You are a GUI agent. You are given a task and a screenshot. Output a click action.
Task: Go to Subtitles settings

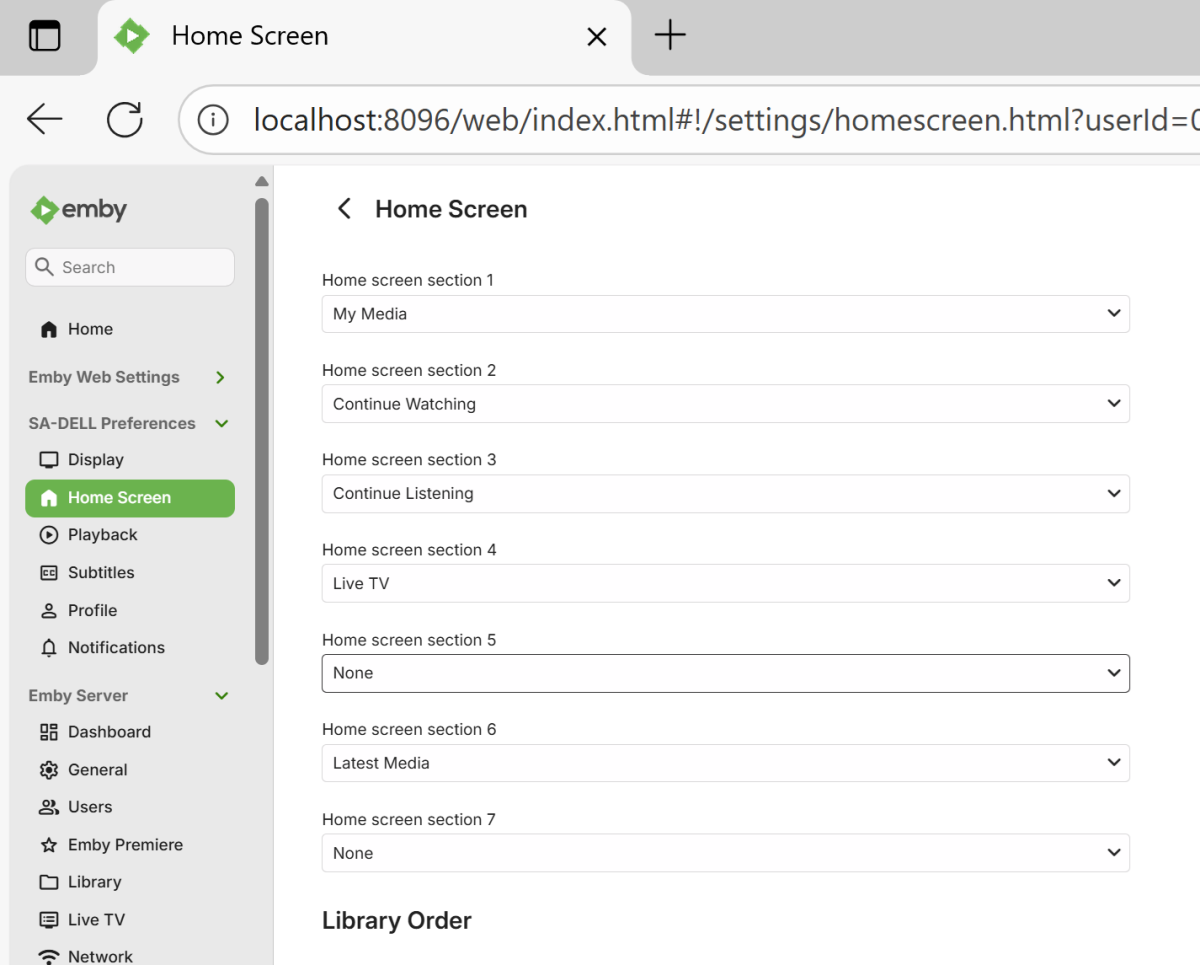100,573
